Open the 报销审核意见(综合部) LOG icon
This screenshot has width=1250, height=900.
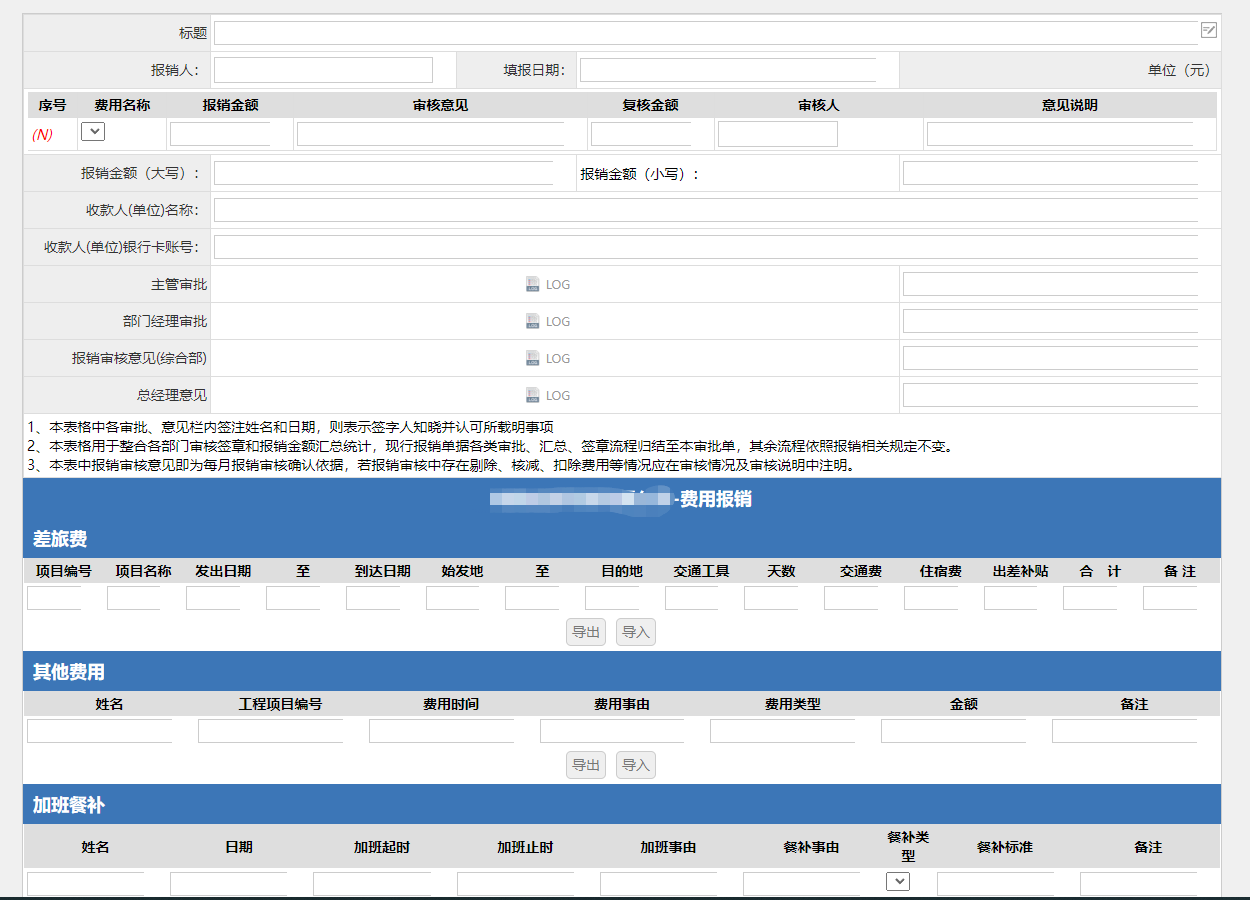coord(533,358)
